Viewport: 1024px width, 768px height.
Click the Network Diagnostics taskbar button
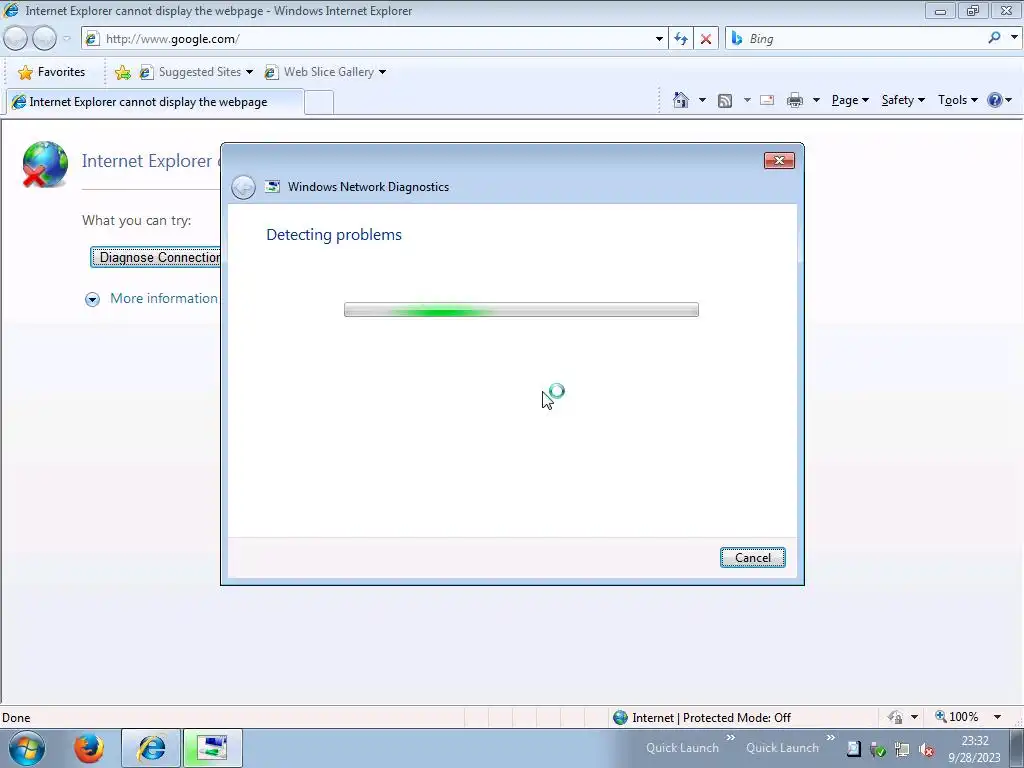click(213, 748)
